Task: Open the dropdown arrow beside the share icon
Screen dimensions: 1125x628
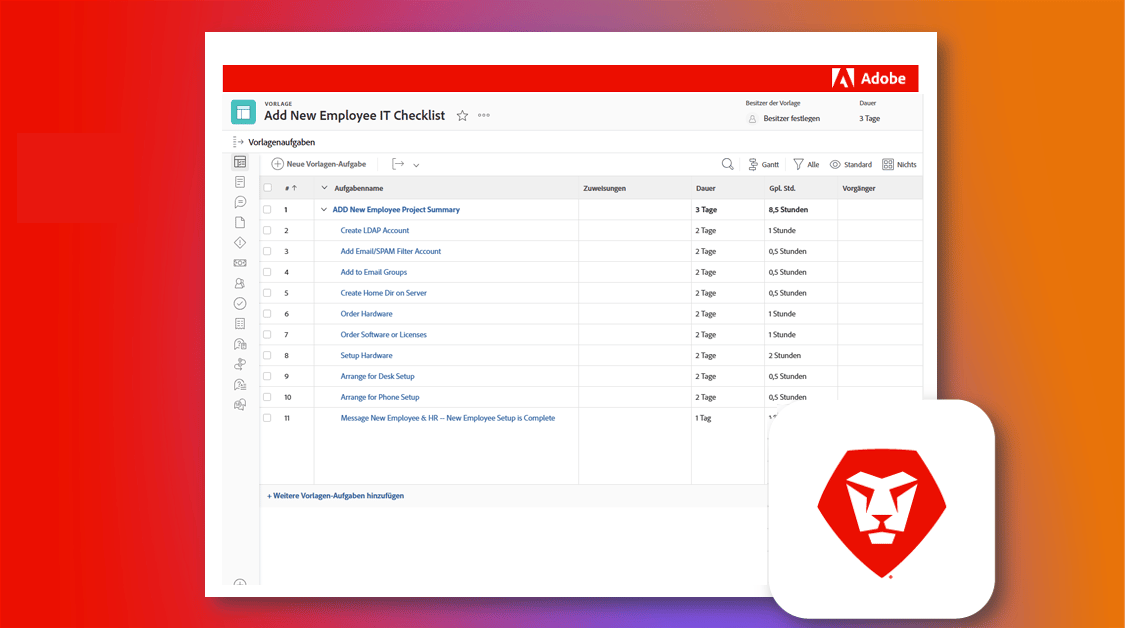Action: pyautogui.click(x=415, y=163)
